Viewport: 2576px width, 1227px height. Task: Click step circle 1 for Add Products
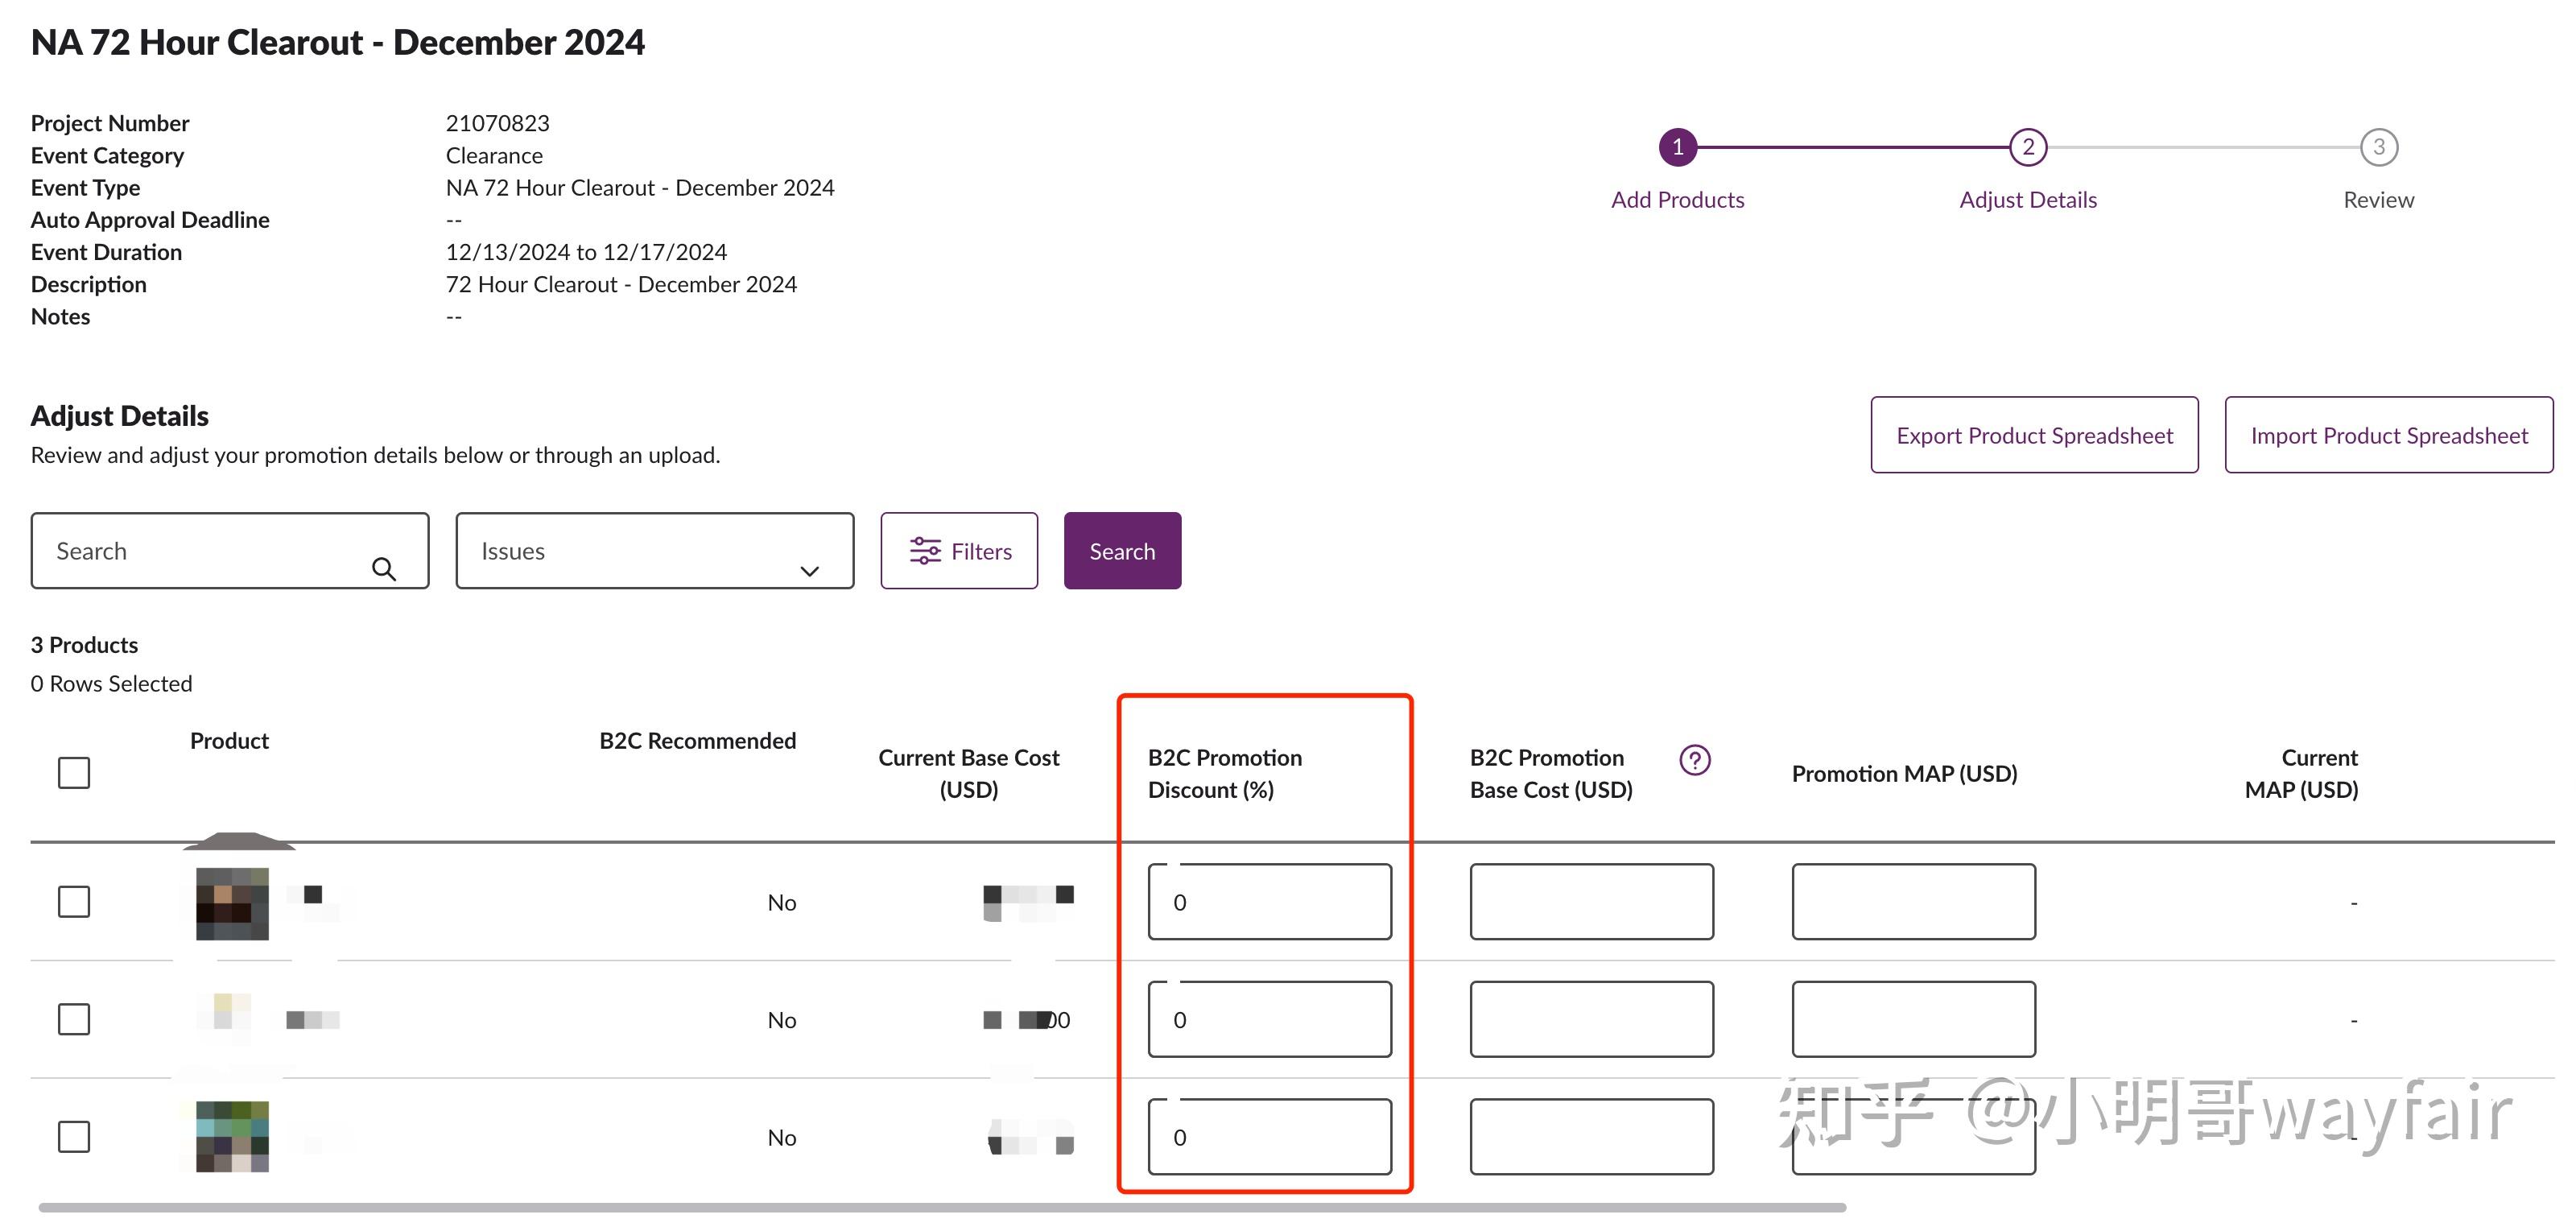[x=1678, y=146]
